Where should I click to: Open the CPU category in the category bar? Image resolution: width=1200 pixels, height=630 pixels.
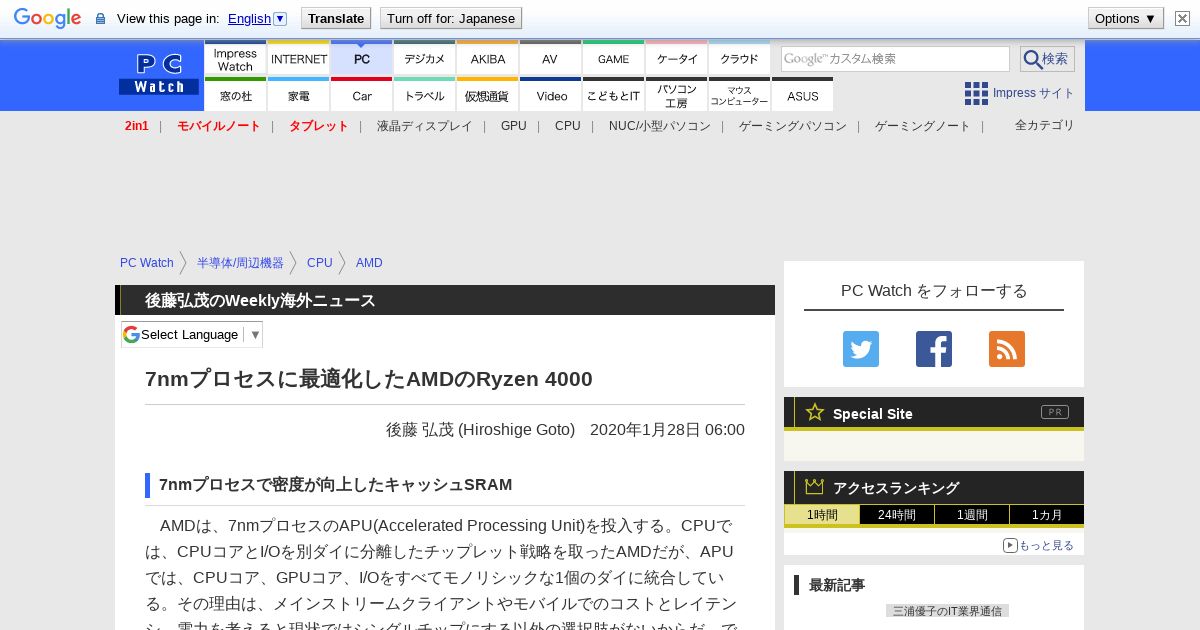568,126
